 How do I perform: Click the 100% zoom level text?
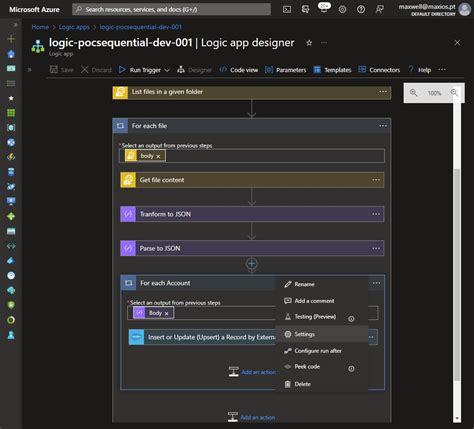pyautogui.click(x=434, y=93)
